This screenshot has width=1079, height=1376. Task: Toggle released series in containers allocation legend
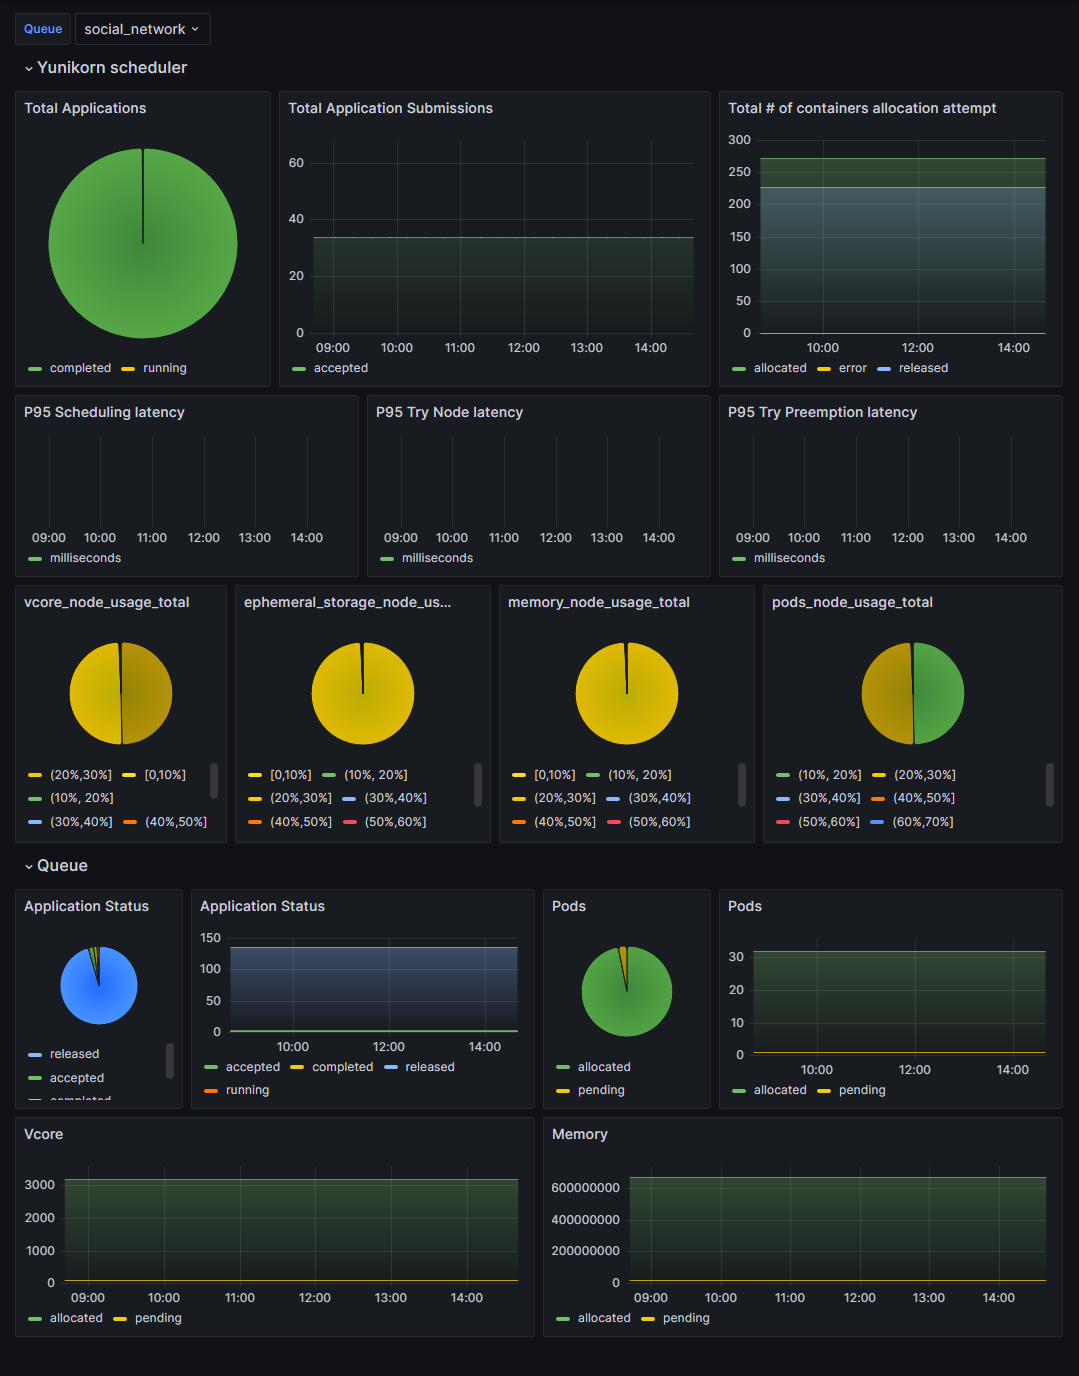tap(922, 368)
